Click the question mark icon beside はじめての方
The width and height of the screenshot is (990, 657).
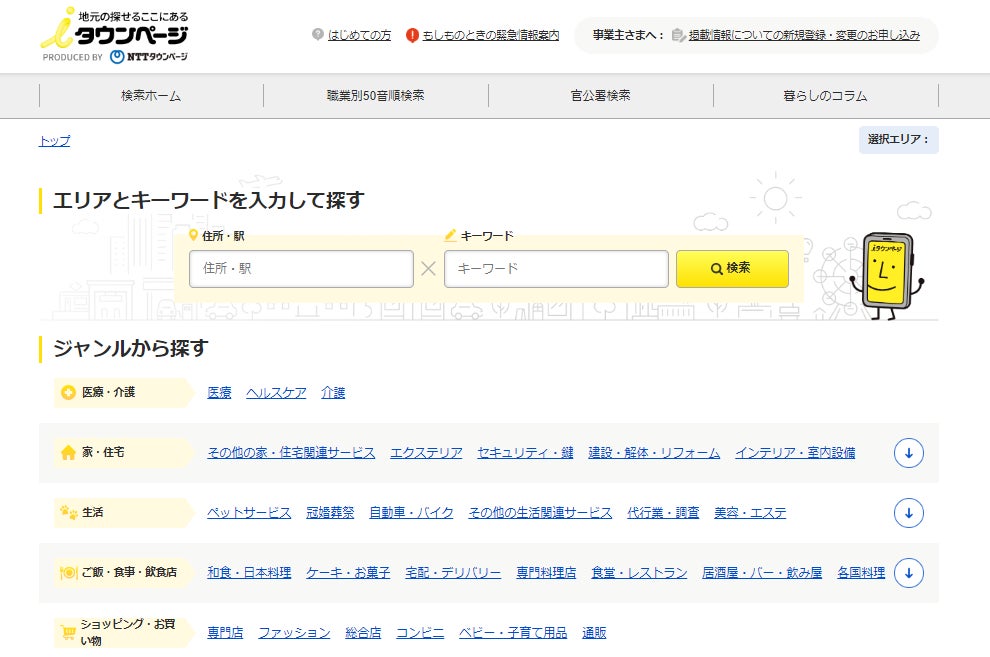click(x=318, y=35)
